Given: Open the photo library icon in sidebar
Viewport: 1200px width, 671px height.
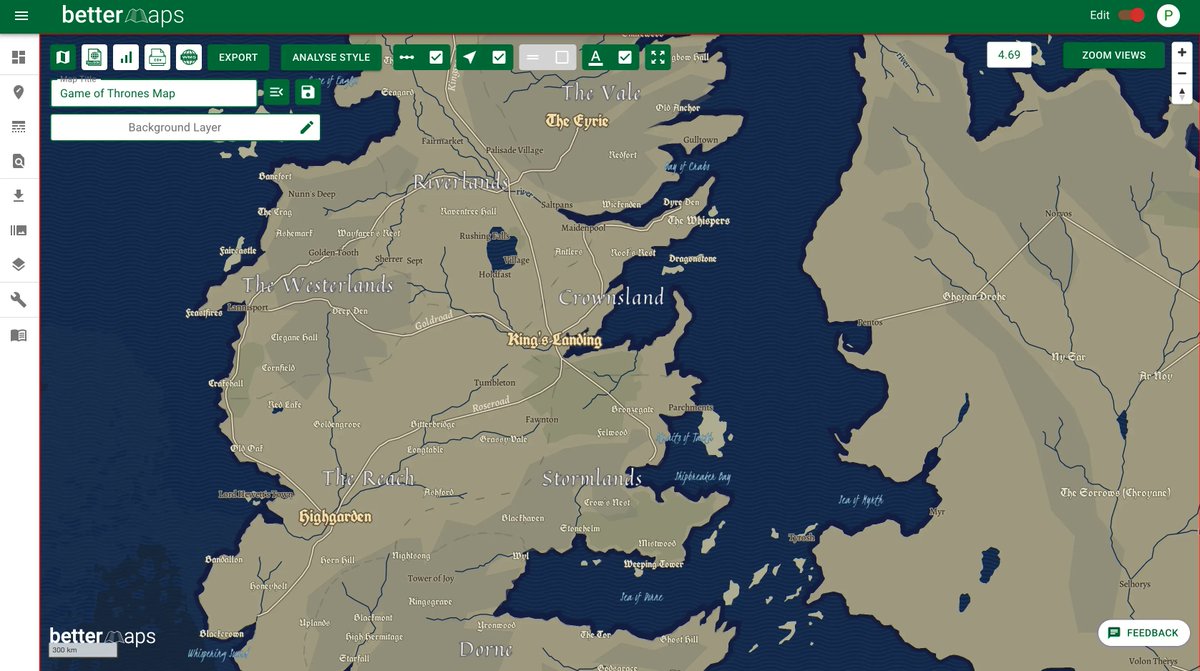Looking at the screenshot, I should click(18, 230).
